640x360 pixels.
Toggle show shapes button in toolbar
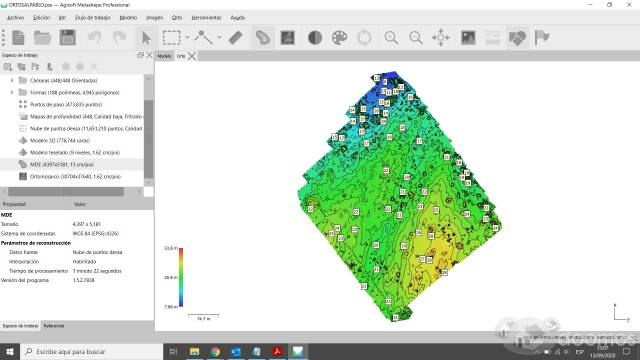517,38
